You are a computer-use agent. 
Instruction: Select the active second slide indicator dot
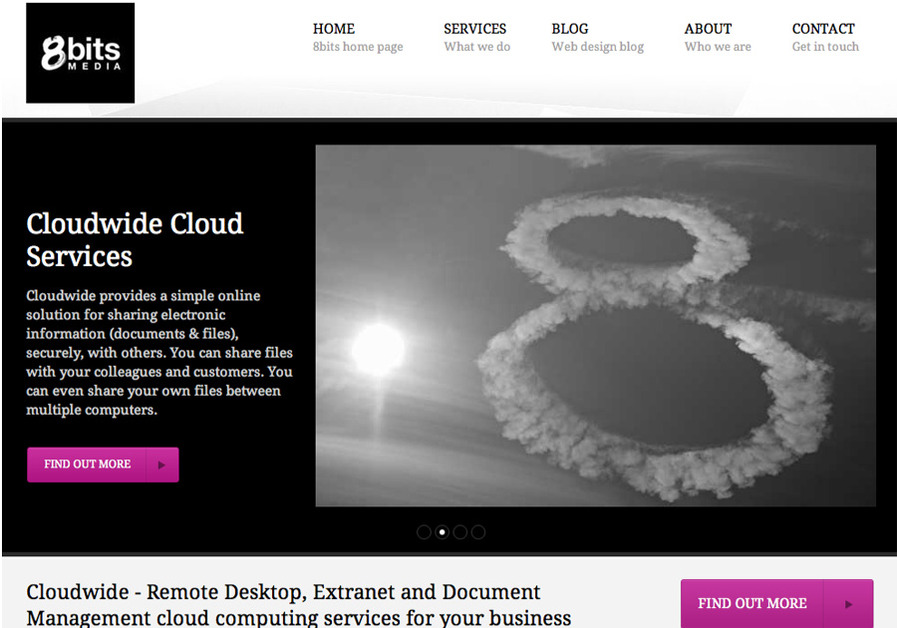[442, 532]
